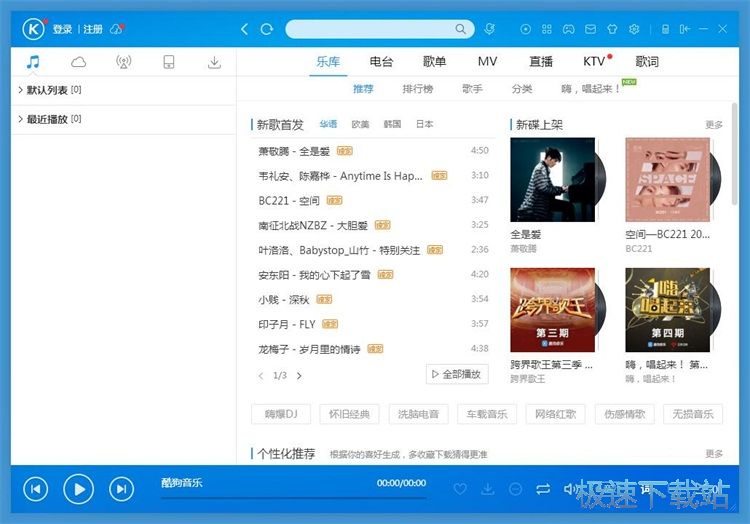
Task: Click the phone remote icon in the title bar
Action: [x=665, y=29]
